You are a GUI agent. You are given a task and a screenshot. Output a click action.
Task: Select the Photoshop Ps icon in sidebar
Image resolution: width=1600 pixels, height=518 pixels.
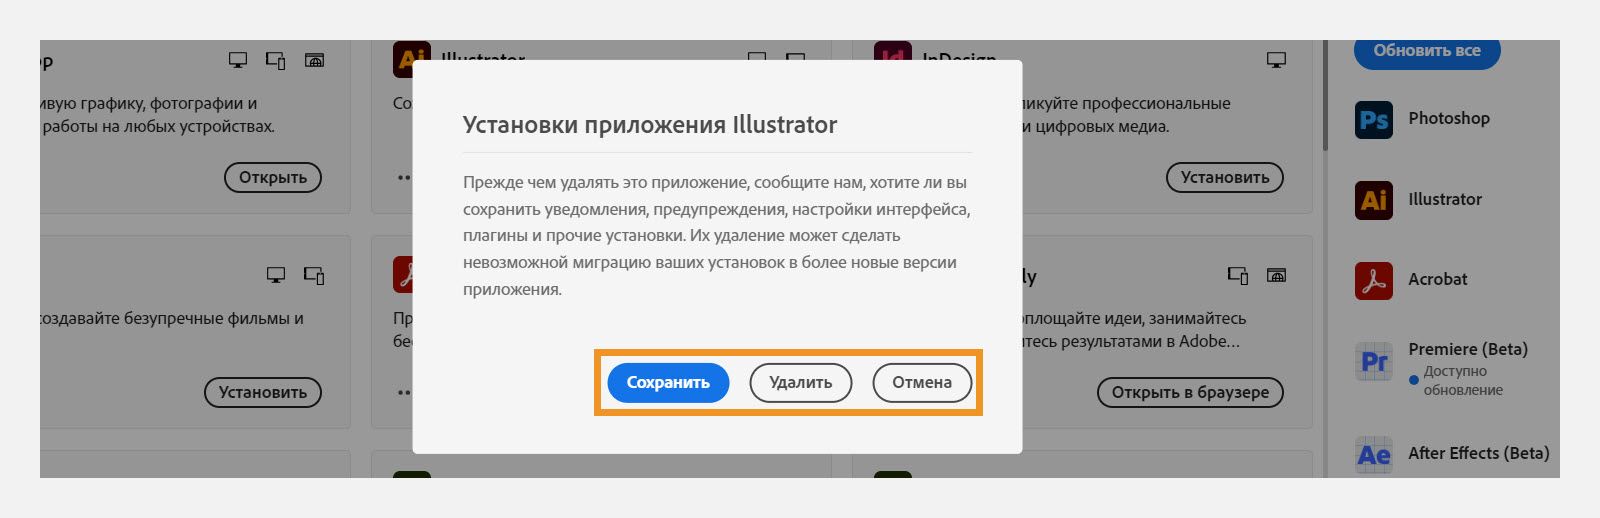(1374, 120)
